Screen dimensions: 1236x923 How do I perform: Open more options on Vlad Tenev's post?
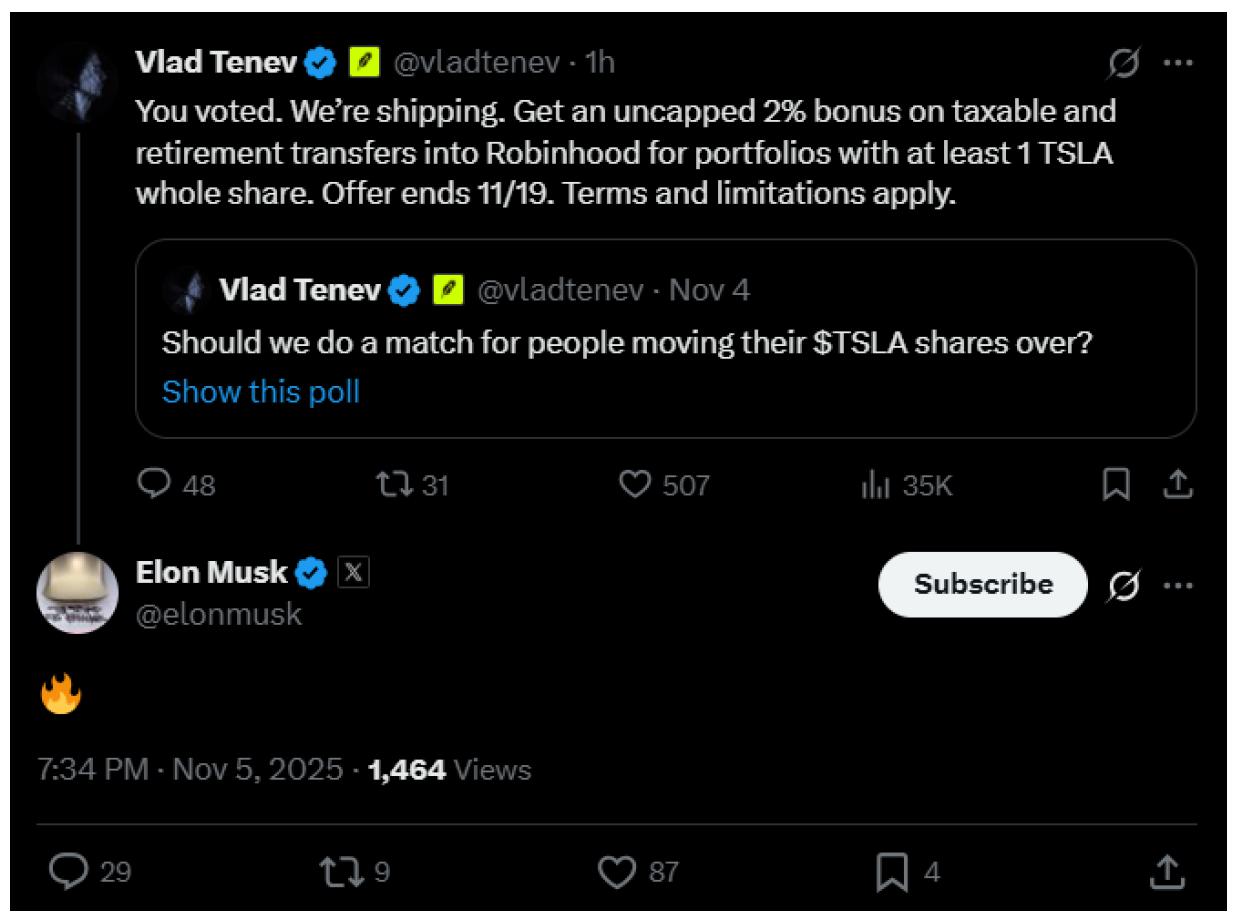pos(1178,63)
